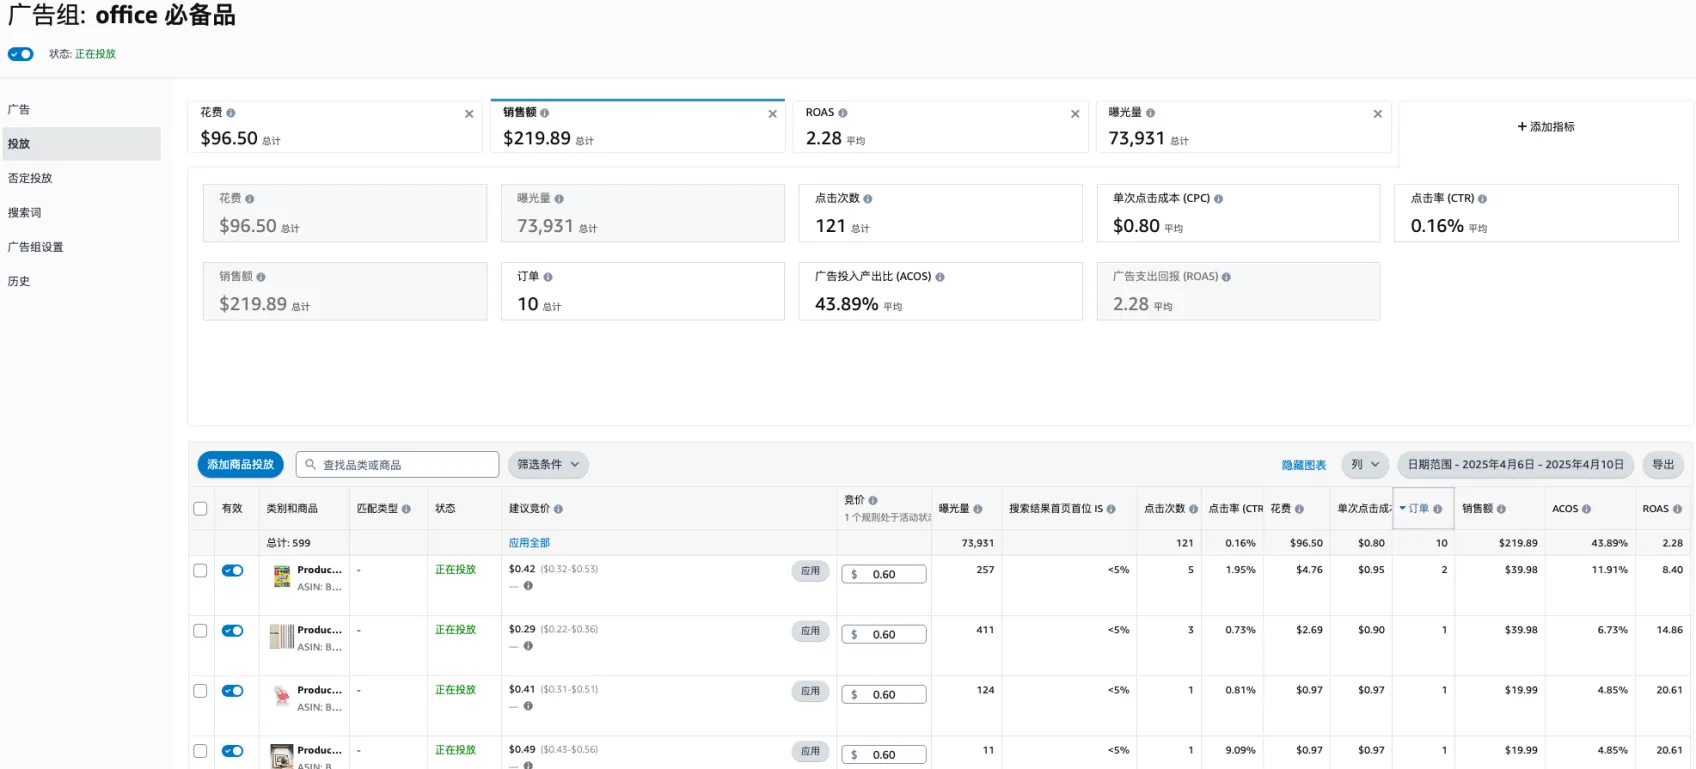Remove the 花费 metric tile with X
Viewport: 1696px width, 769px height.
click(469, 114)
